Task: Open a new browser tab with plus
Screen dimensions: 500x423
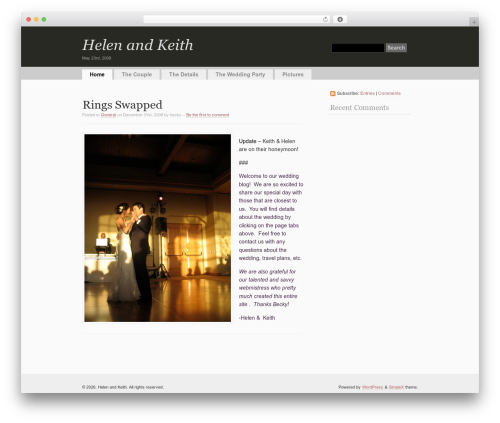Action: (x=474, y=22)
